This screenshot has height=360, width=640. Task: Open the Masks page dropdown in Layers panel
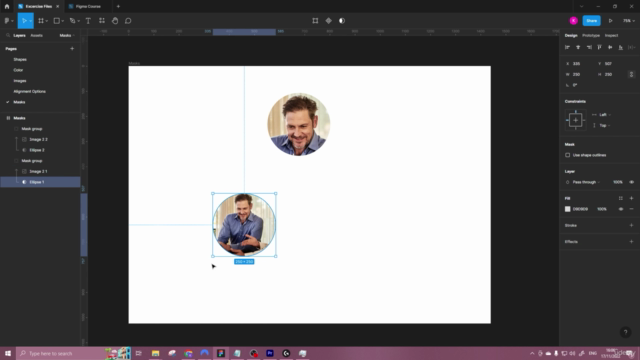pyautogui.click(x=67, y=36)
